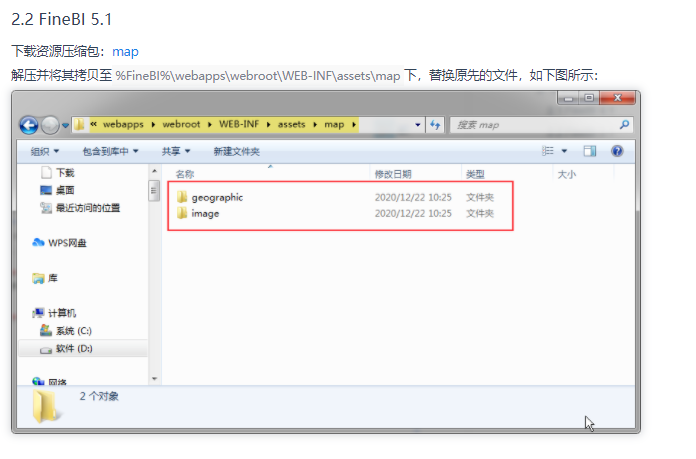Open the view options dropdown arrow
Viewport: 696px width, 459px height.
tap(564, 151)
